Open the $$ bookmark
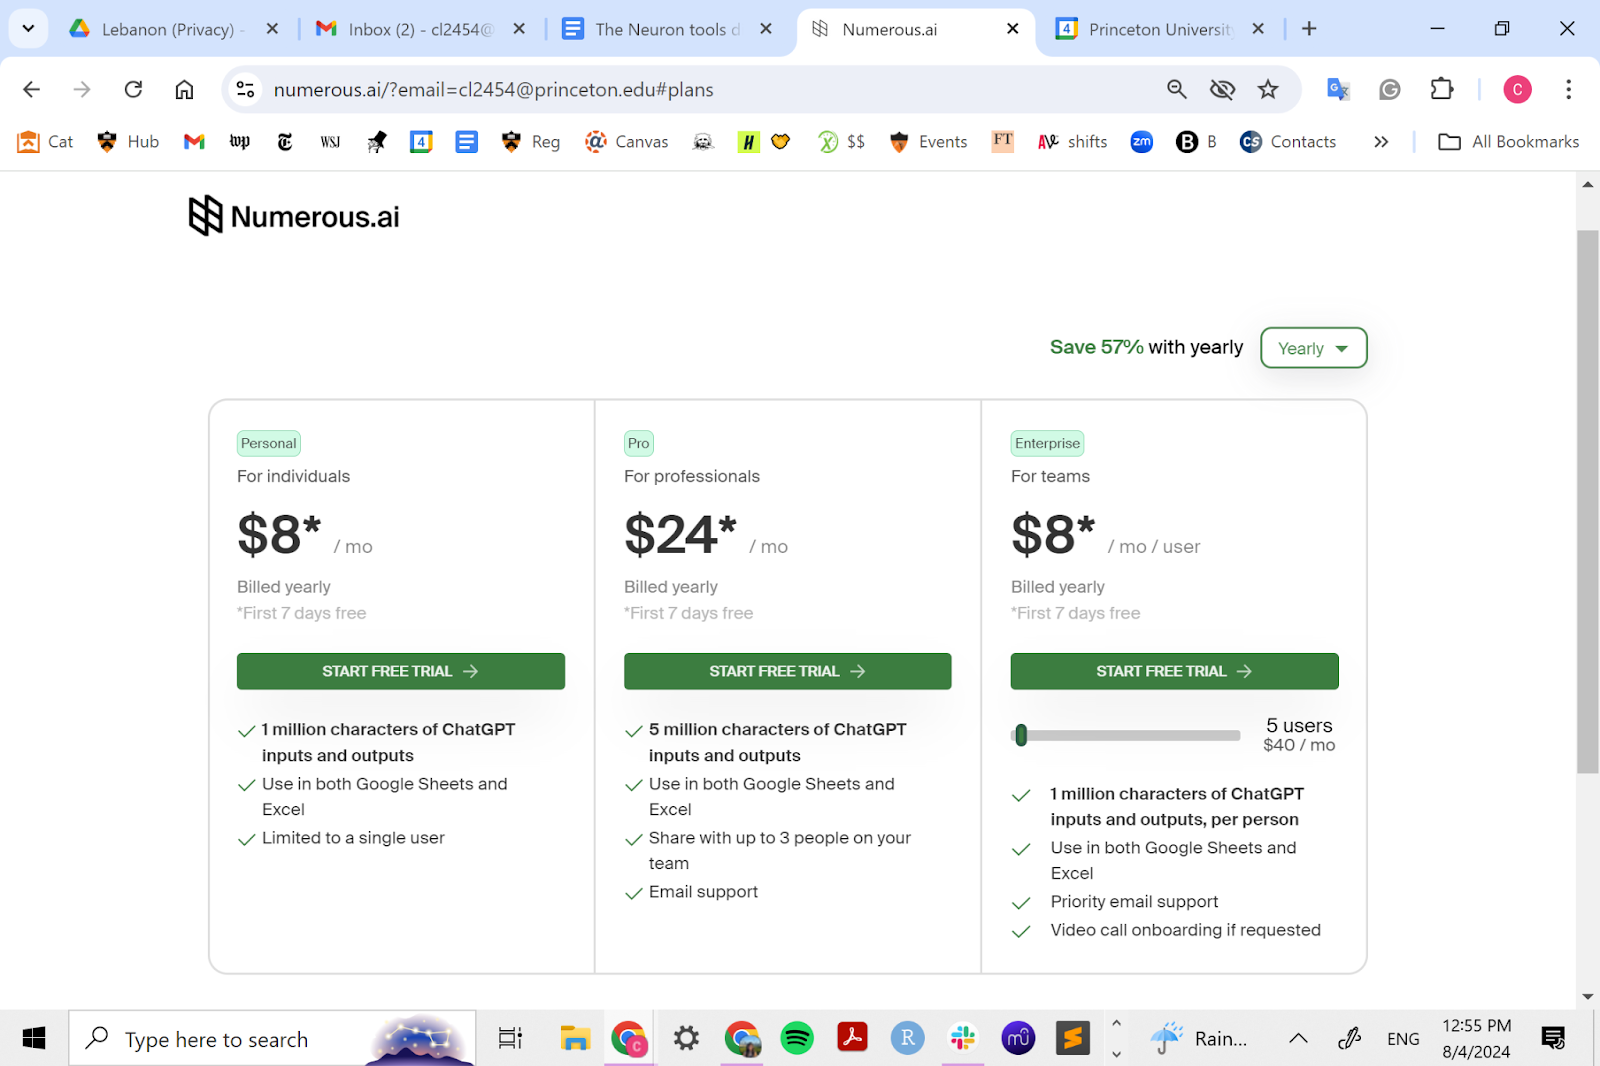Image resolution: width=1600 pixels, height=1066 pixels. point(841,142)
